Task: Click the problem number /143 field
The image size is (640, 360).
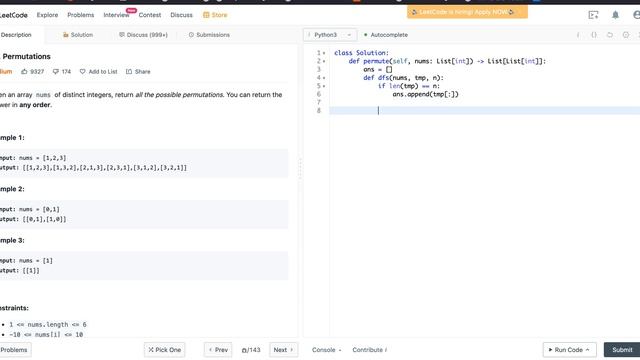Action: coord(251,350)
